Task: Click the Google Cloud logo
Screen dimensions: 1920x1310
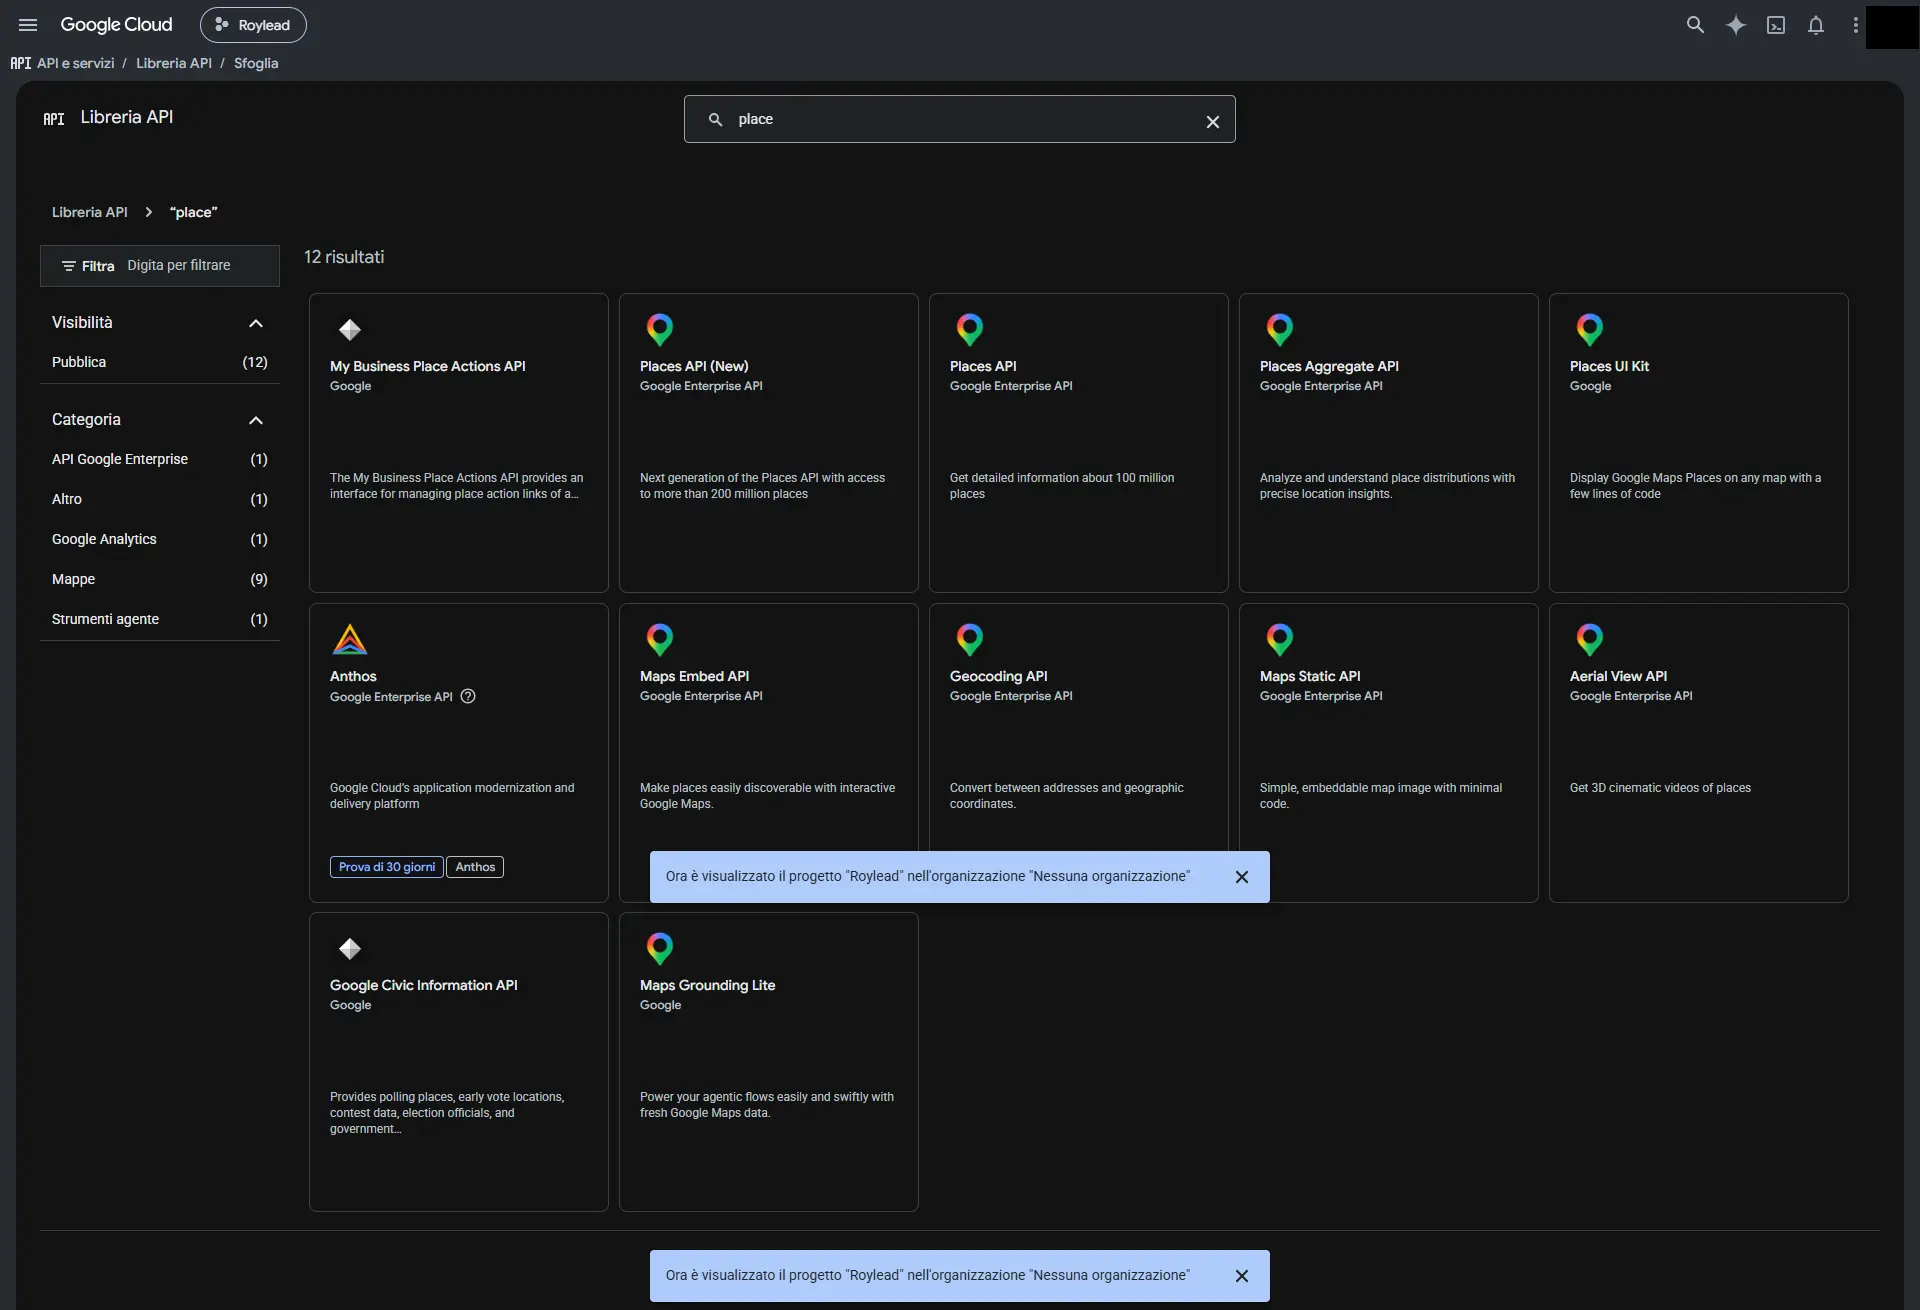Action: tap(116, 25)
